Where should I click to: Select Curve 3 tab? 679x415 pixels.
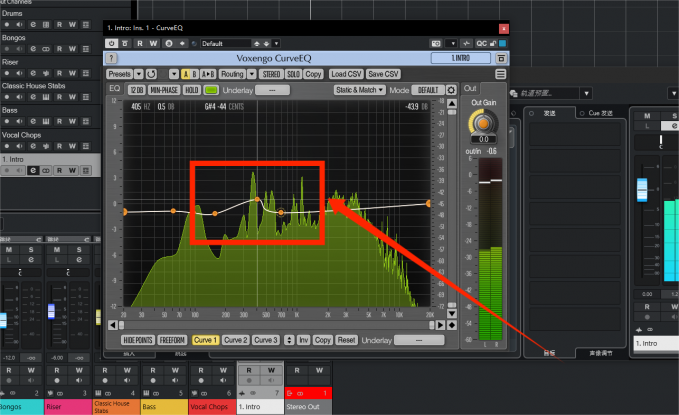coord(265,340)
